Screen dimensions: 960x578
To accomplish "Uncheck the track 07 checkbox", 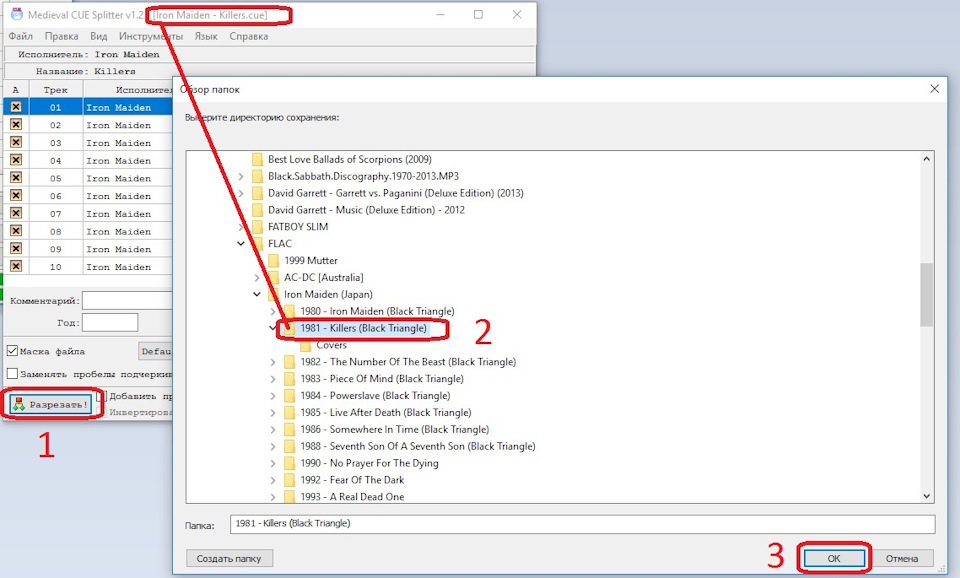I will coord(16,214).
